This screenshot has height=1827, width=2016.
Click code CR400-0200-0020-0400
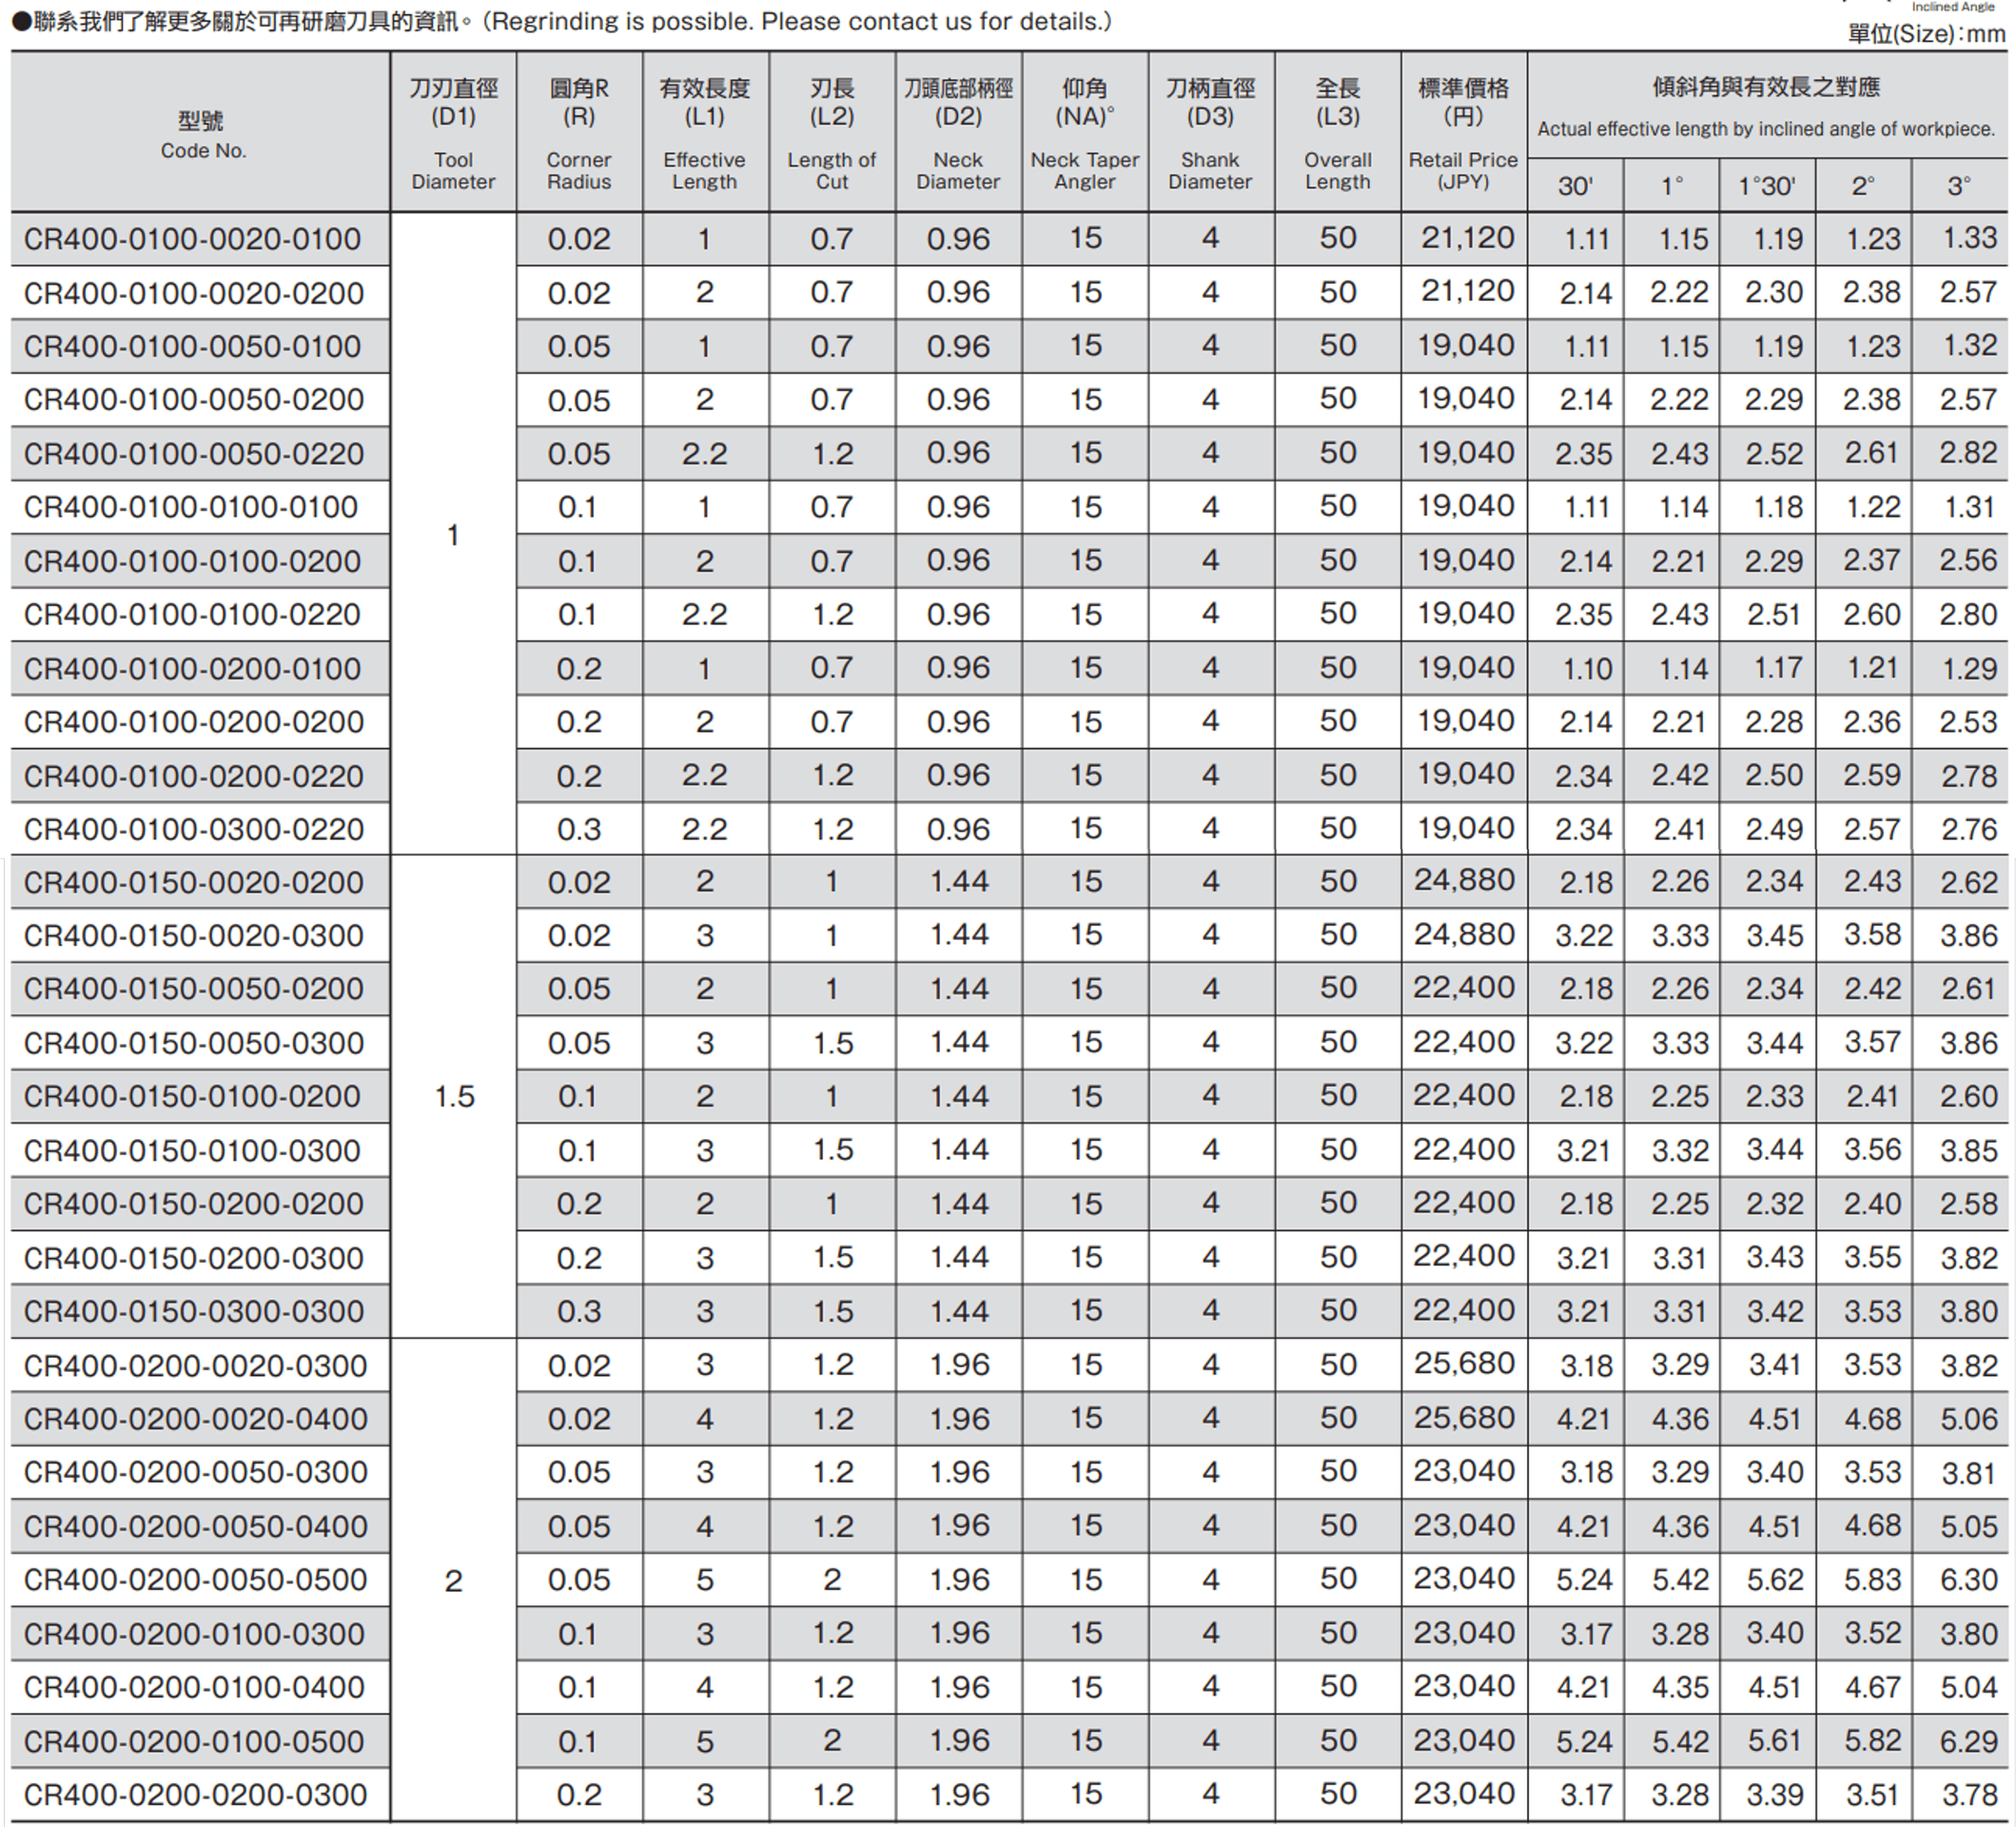click(195, 1419)
